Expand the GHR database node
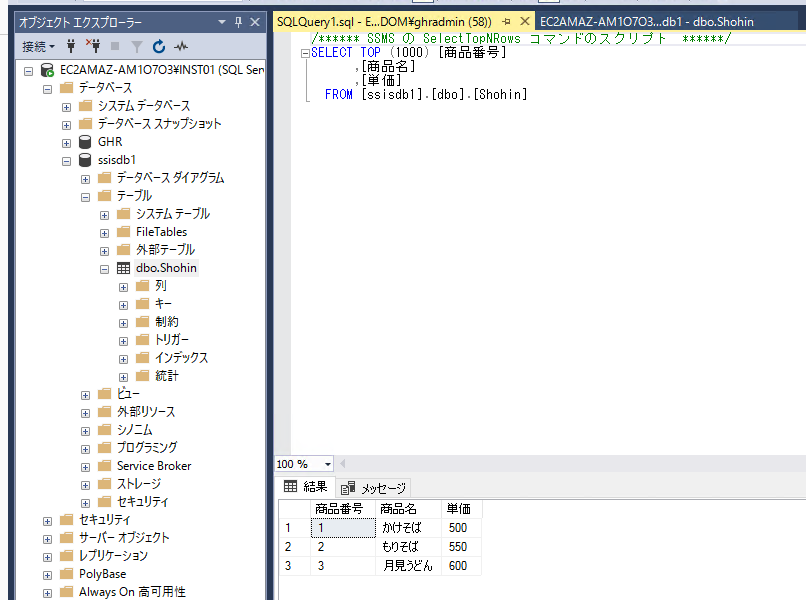 66,143
